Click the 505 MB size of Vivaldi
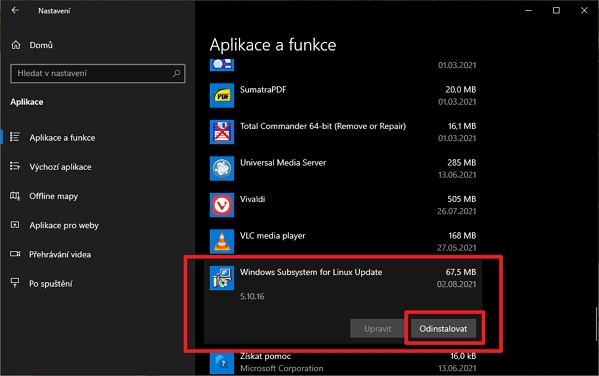599x376 pixels. tap(462, 199)
